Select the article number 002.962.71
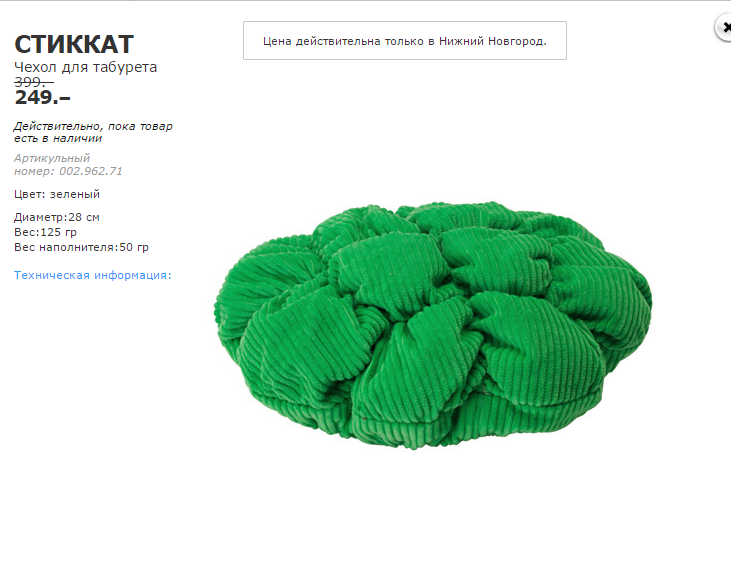 (x=91, y=171)
